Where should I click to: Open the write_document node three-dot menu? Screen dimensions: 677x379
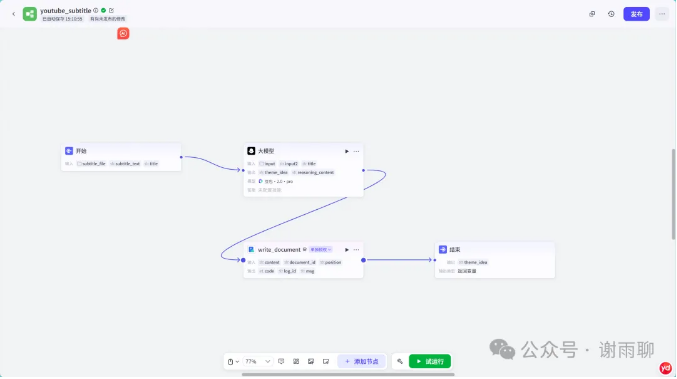(x=356, y=250)
